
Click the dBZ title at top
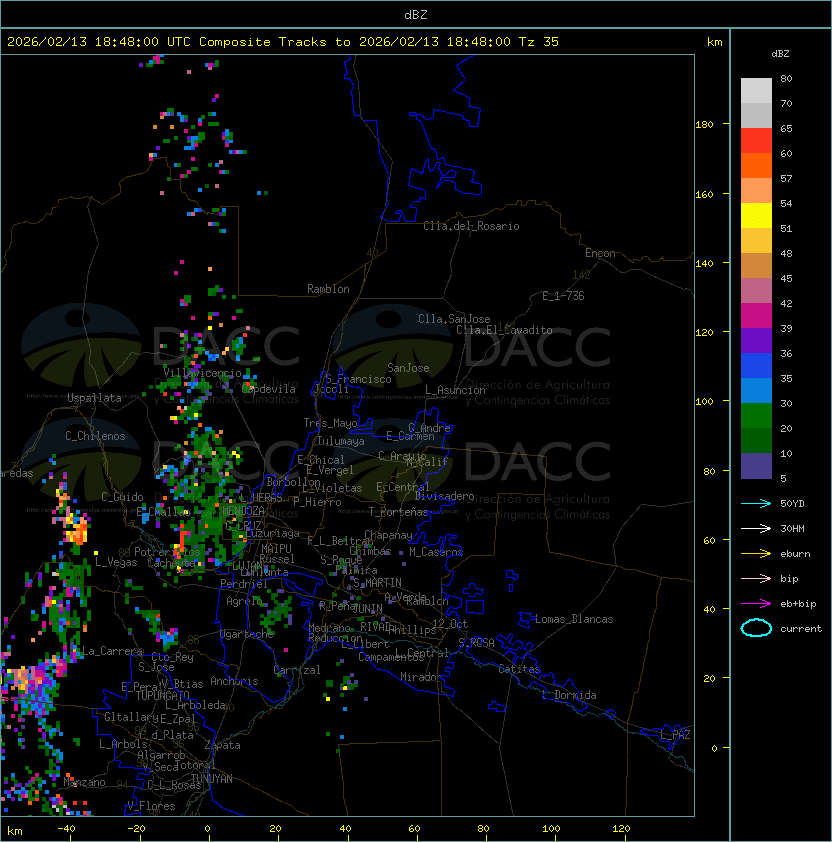pos(416,14)
